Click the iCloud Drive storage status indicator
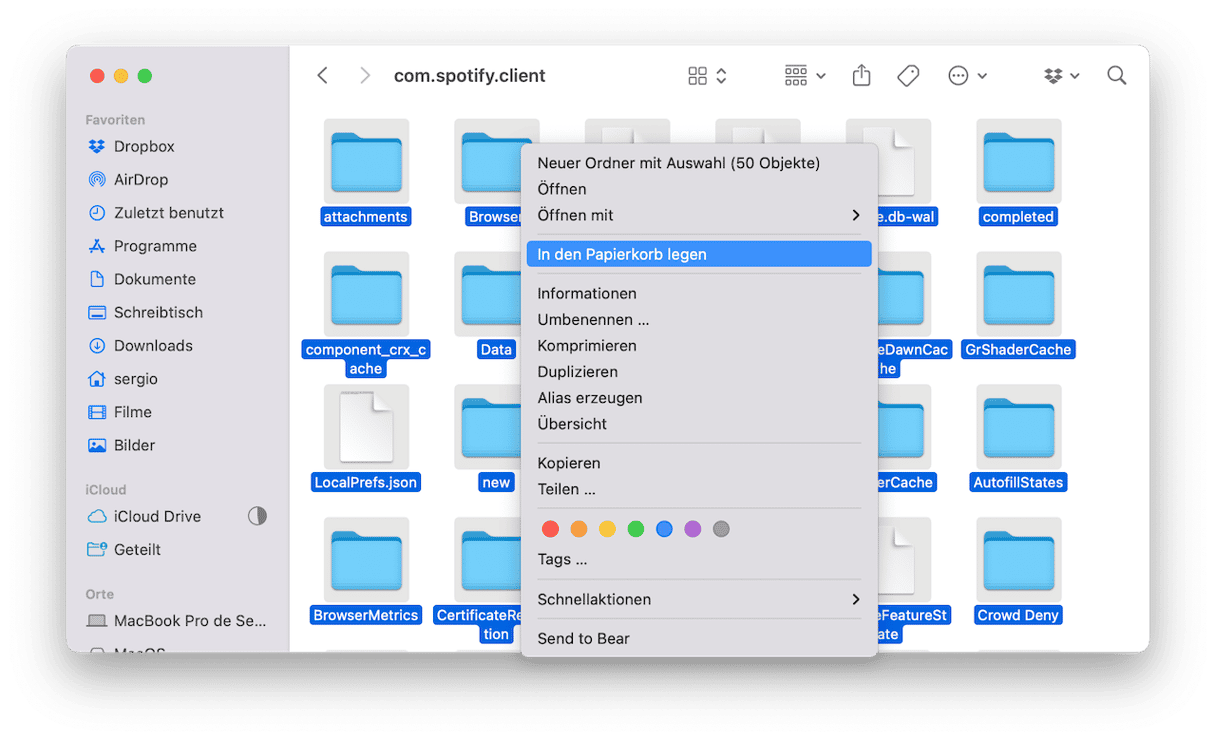Viewport: 1216px width, 740px height. (257, 516)
